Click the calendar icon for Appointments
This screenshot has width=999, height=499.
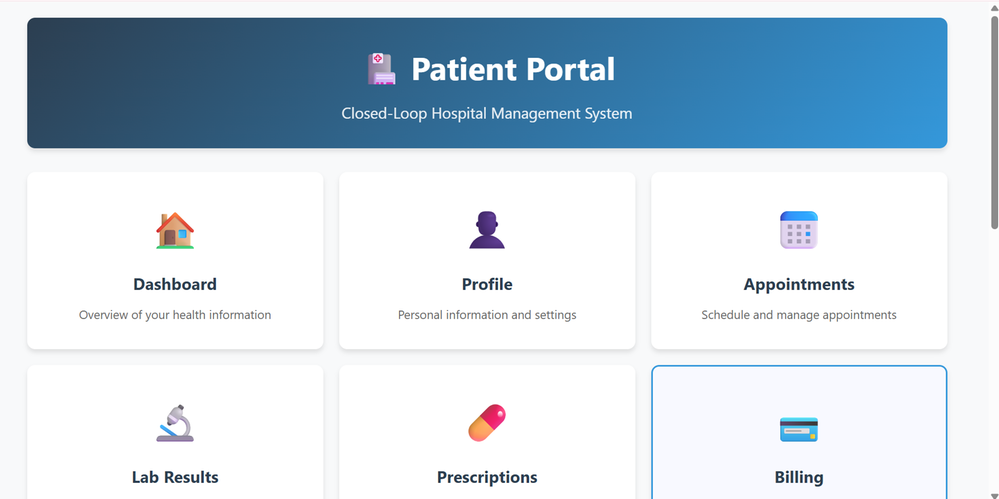[x=798, y=230]
